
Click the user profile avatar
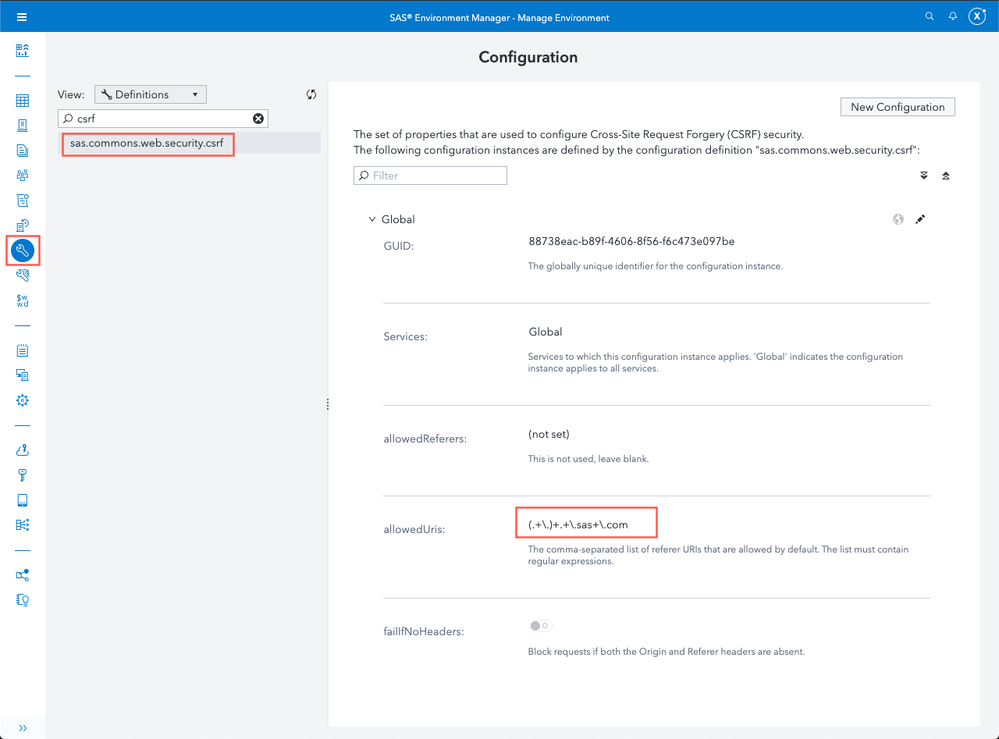[x=977, y=17]
